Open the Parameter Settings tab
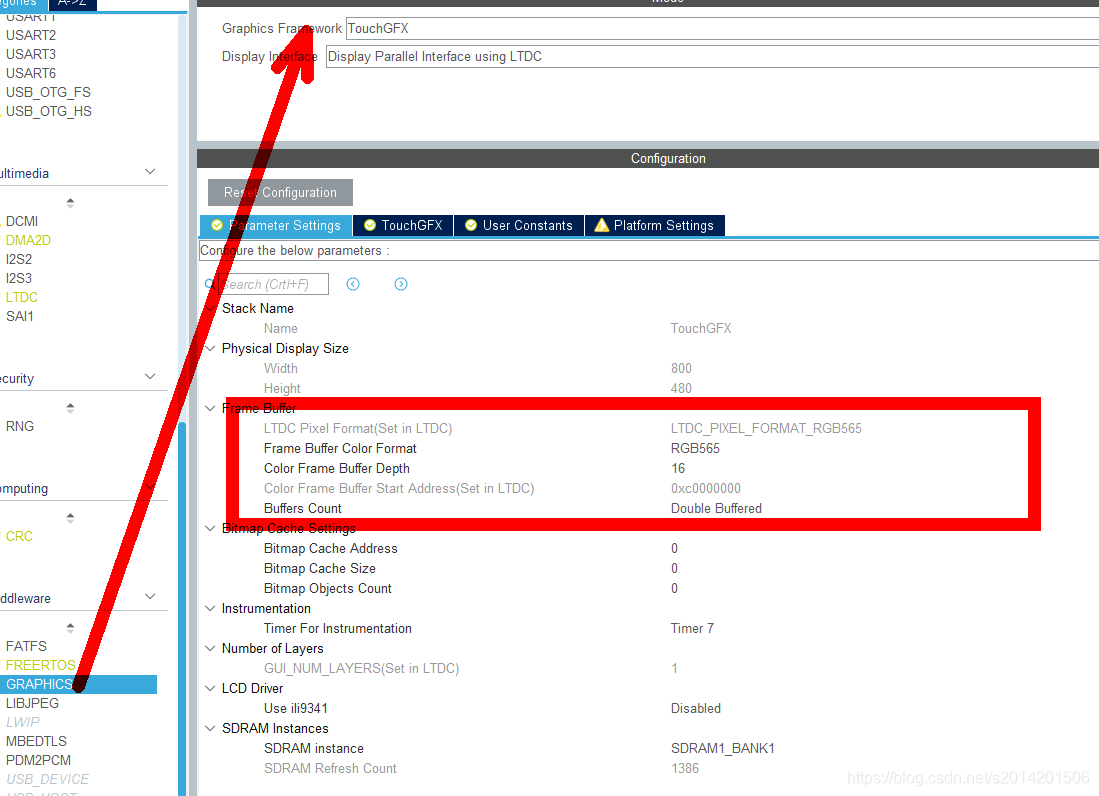Image resolution: width=1099 pixels, height=796 pixels. click(276, 225)
